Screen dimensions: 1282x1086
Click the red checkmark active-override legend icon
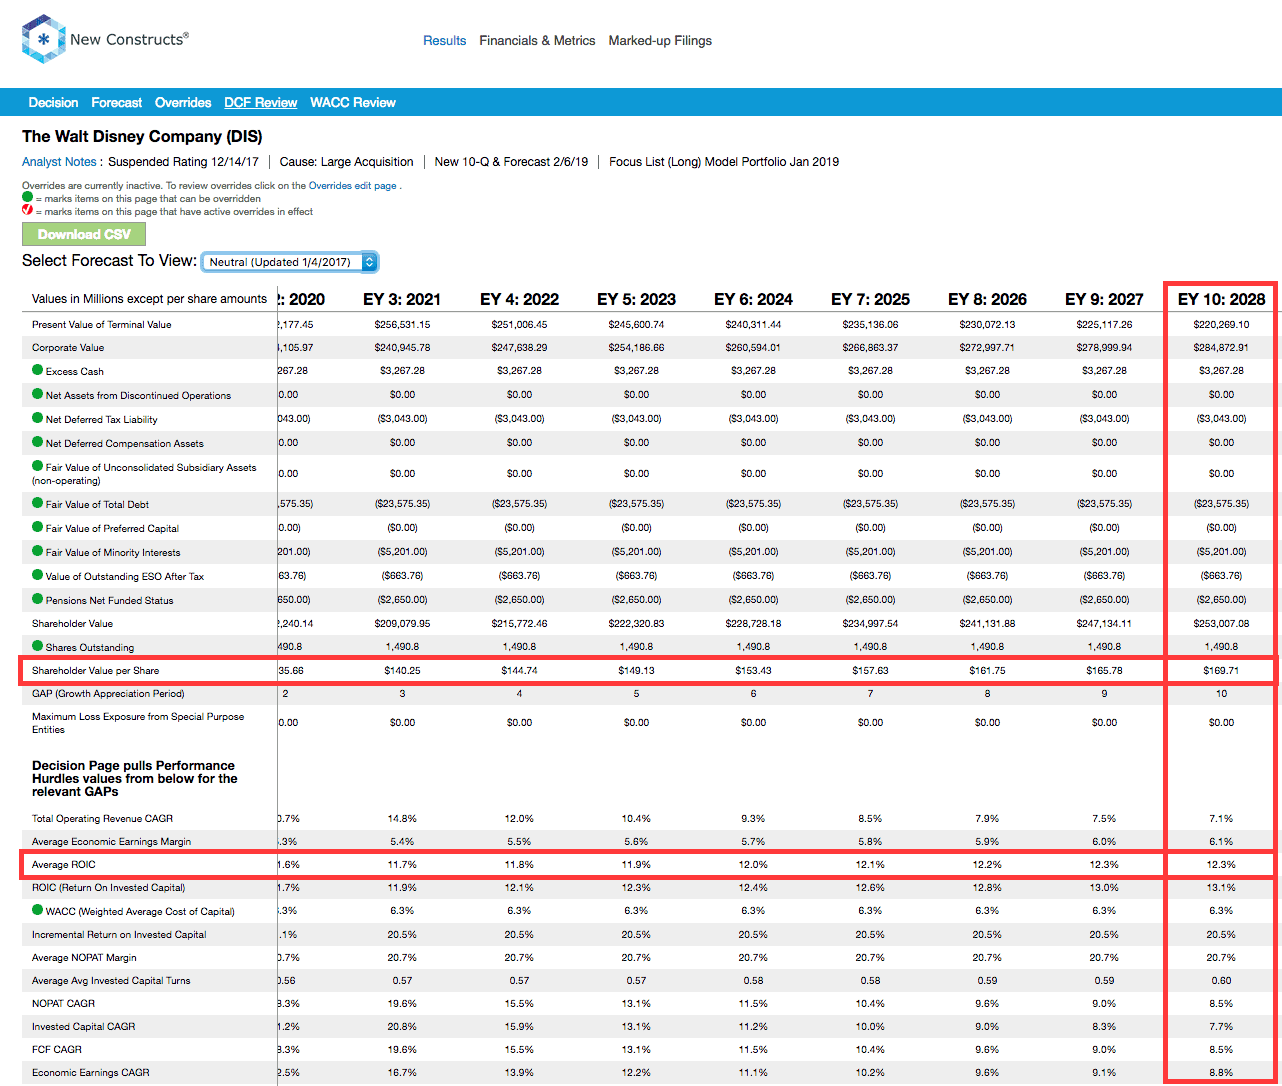click(x=28, y=211)
